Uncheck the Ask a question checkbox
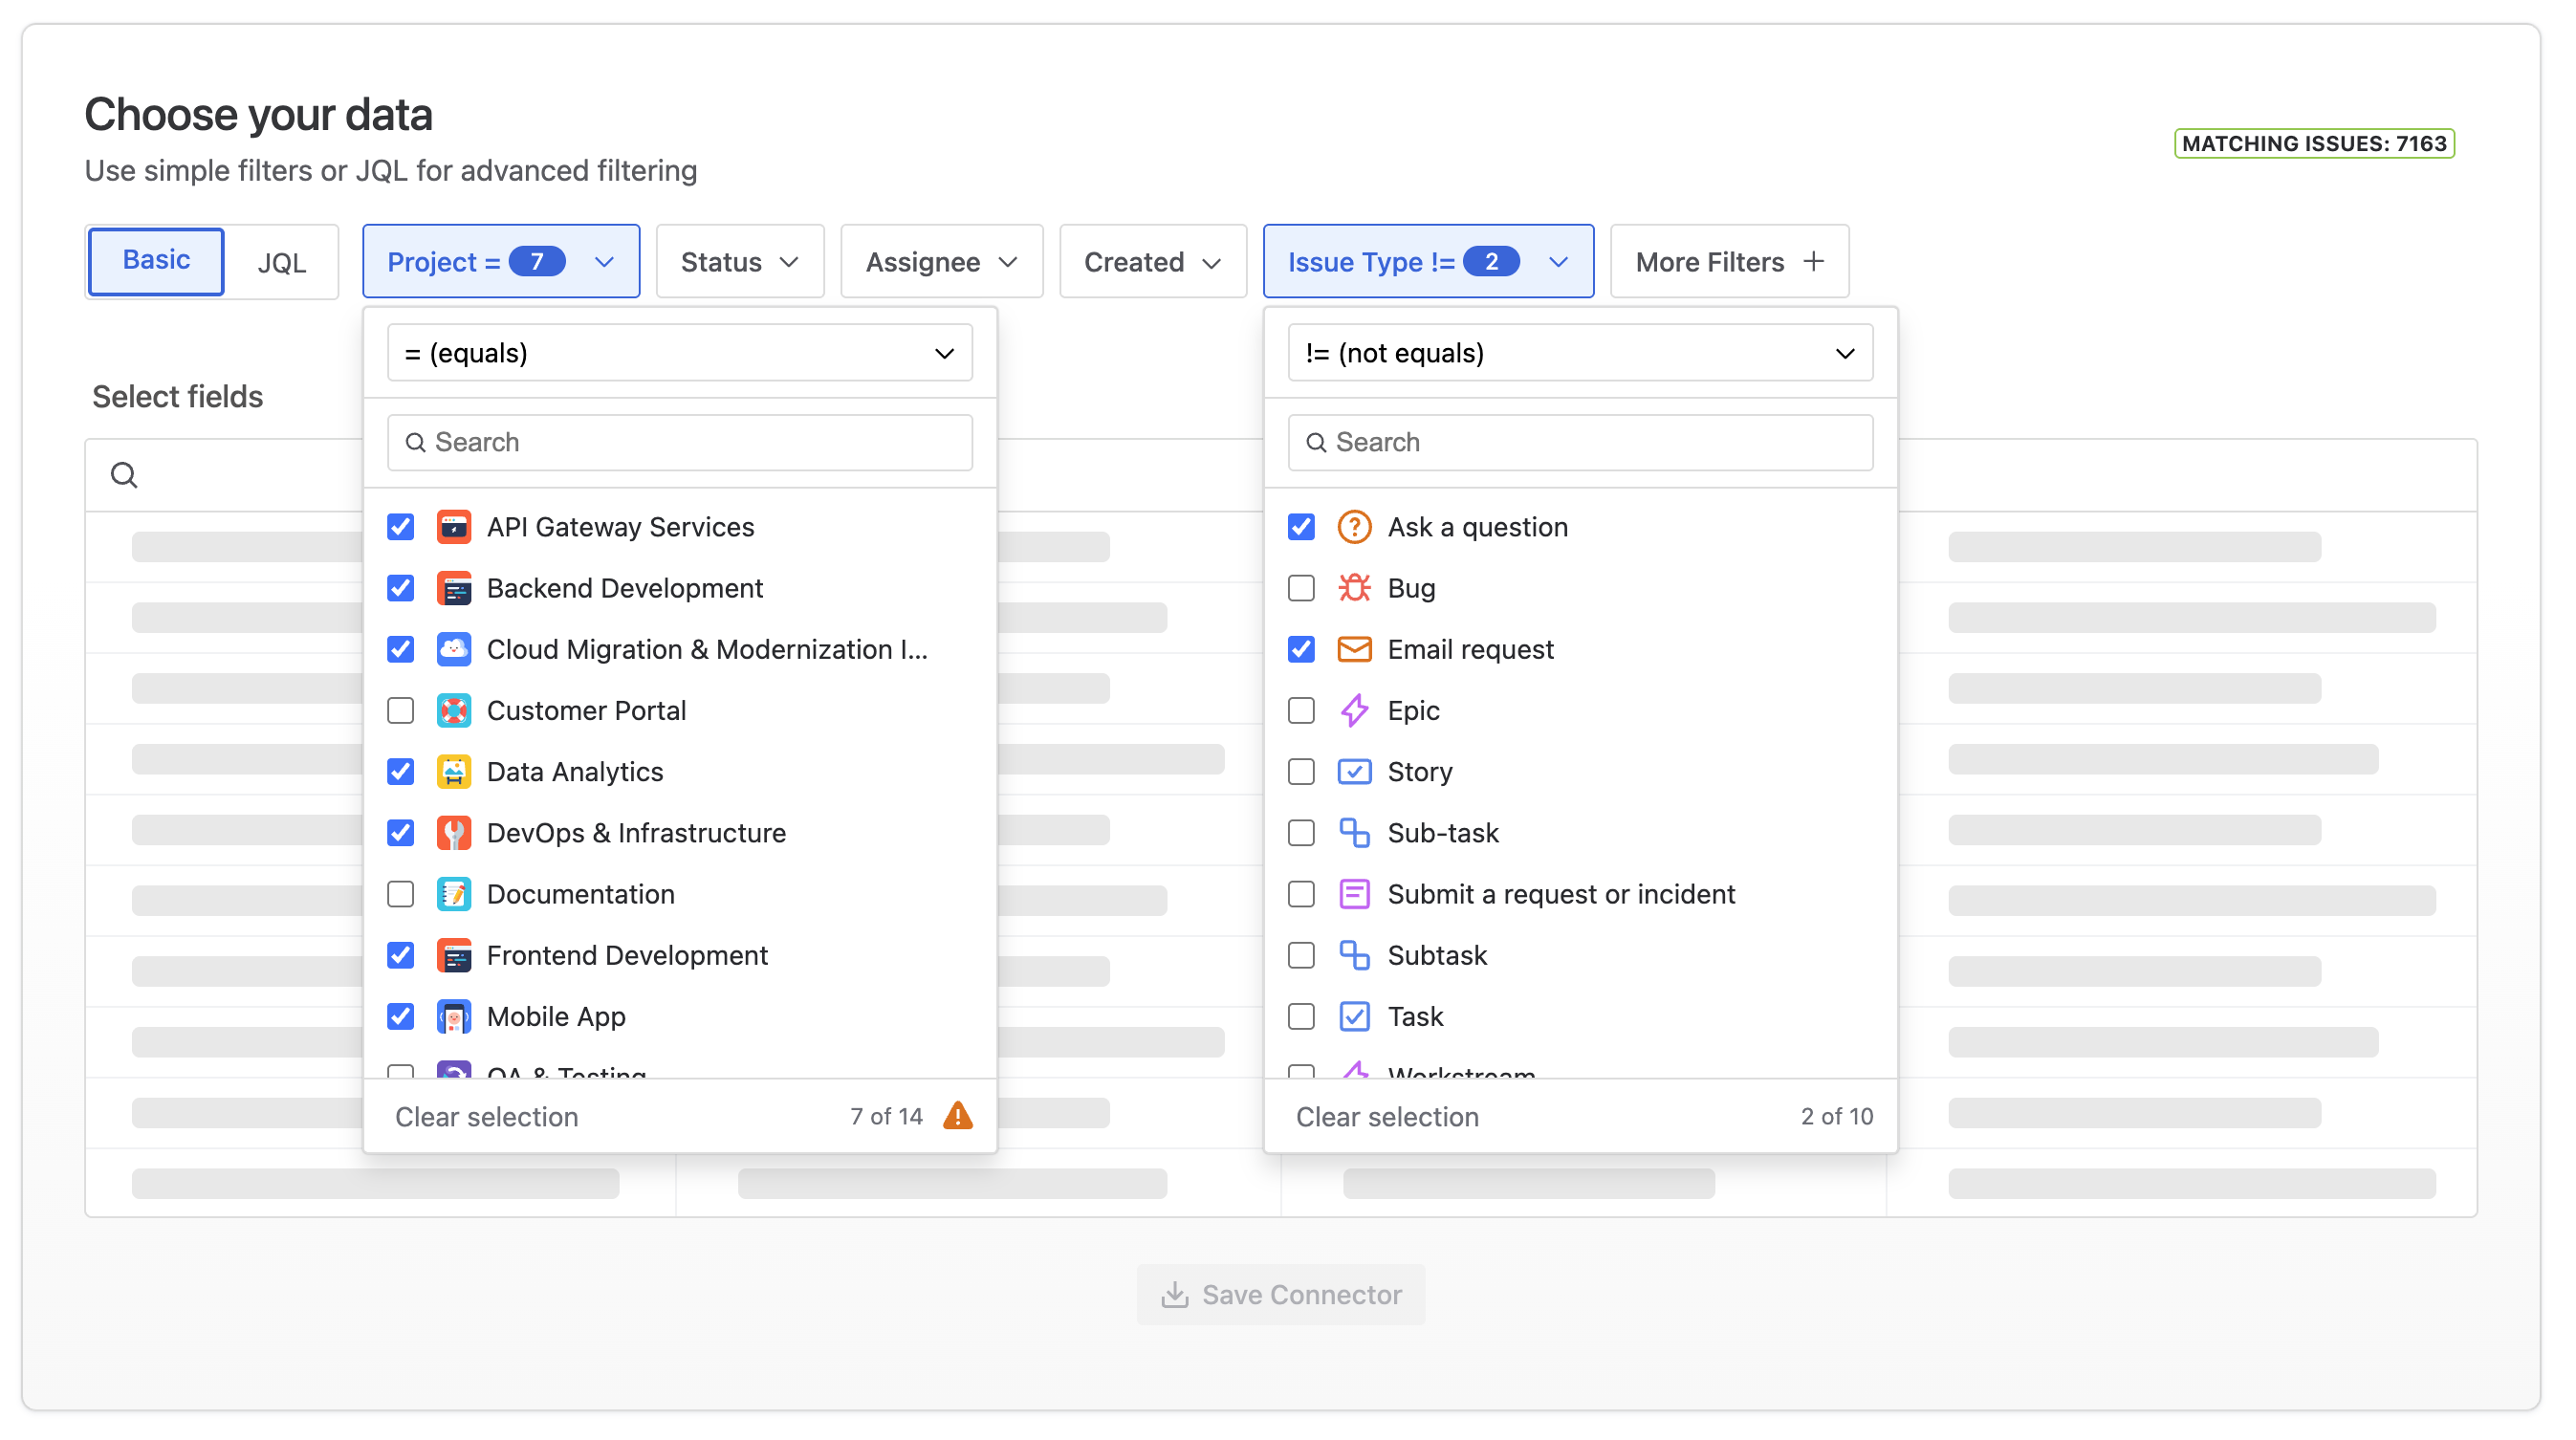 pyautogui.click(x=1301, y=527)
